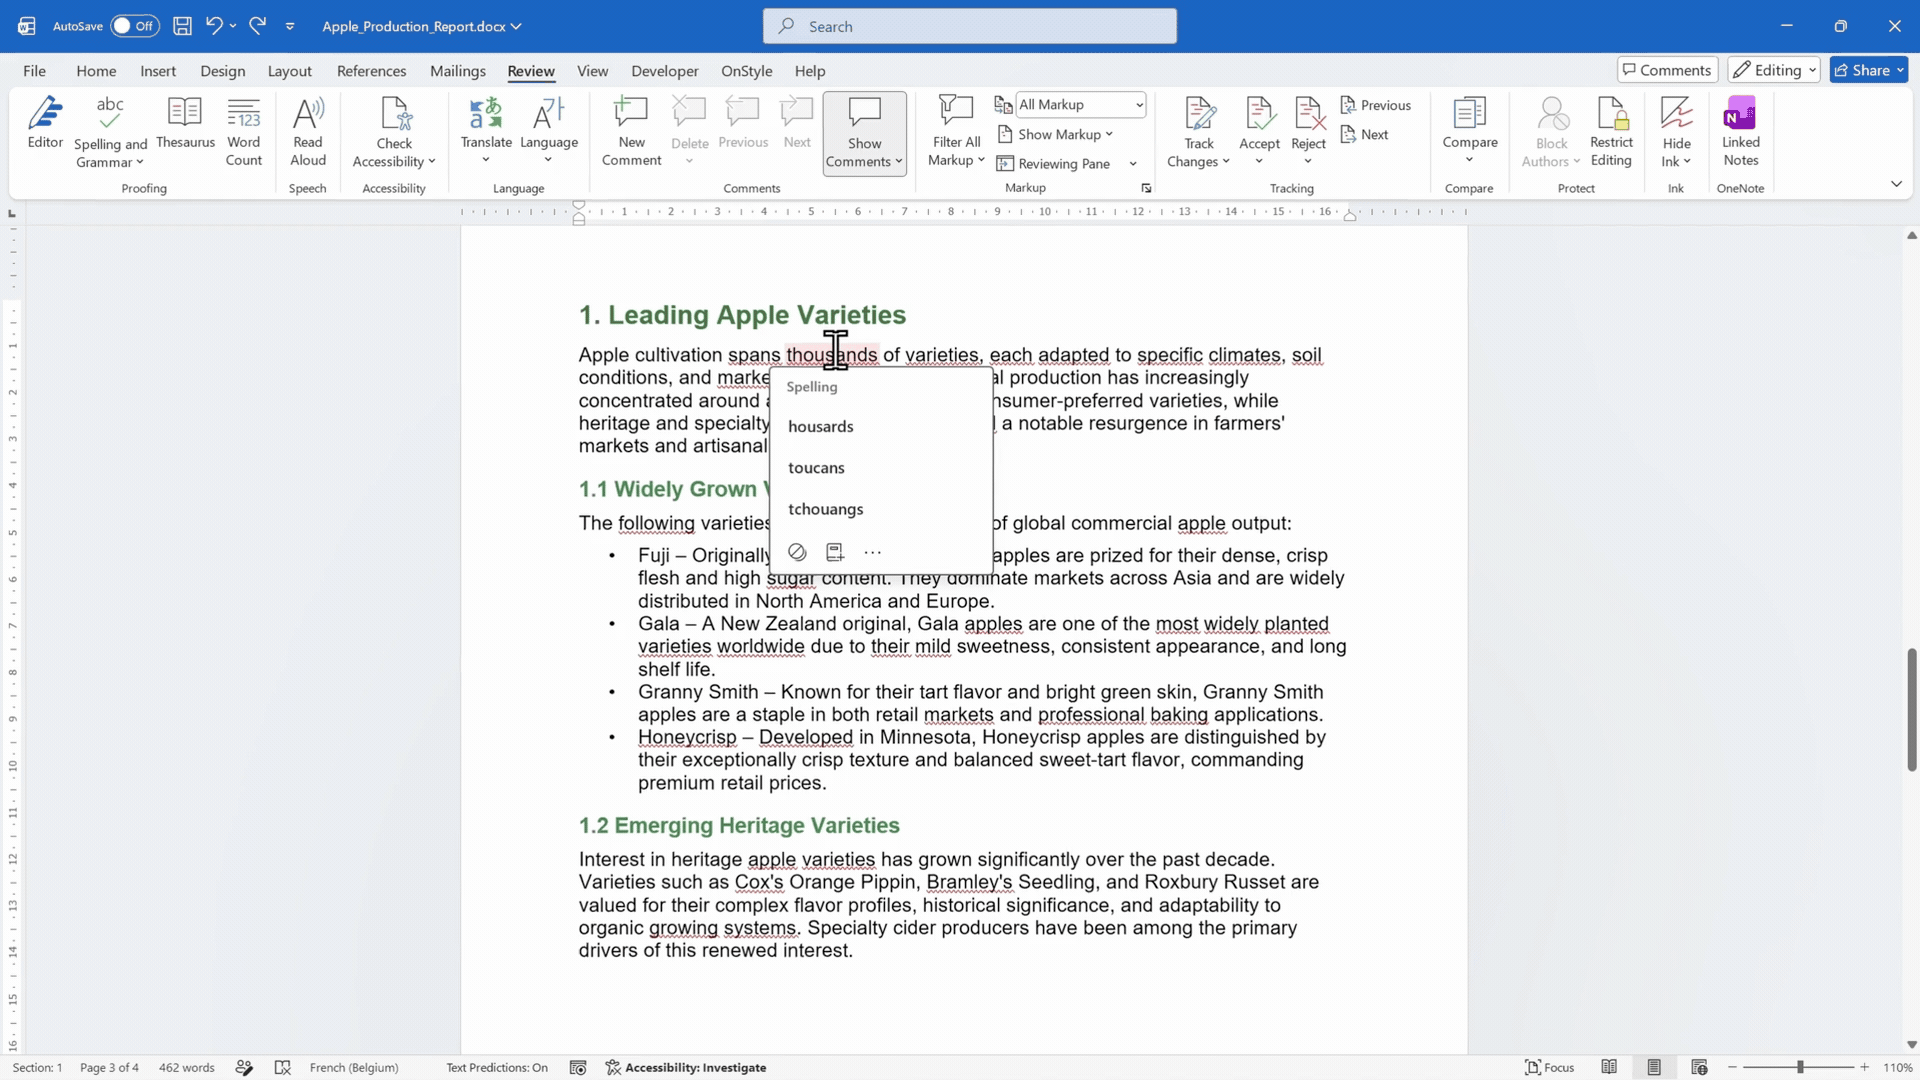Screen dimensions: 1920x1080
Task: Expand the Editing mode dropdown
Action: coord(1775,70)
